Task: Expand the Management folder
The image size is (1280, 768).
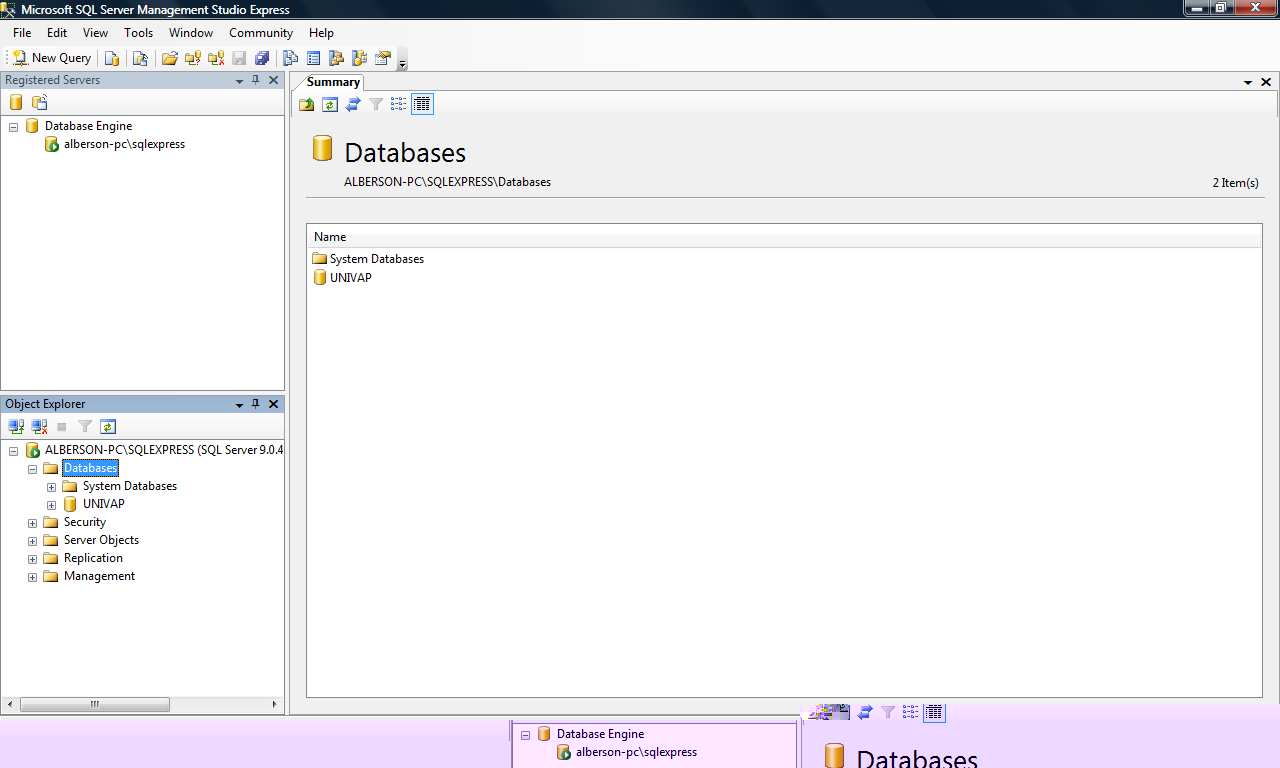Action: click(32, 577)
